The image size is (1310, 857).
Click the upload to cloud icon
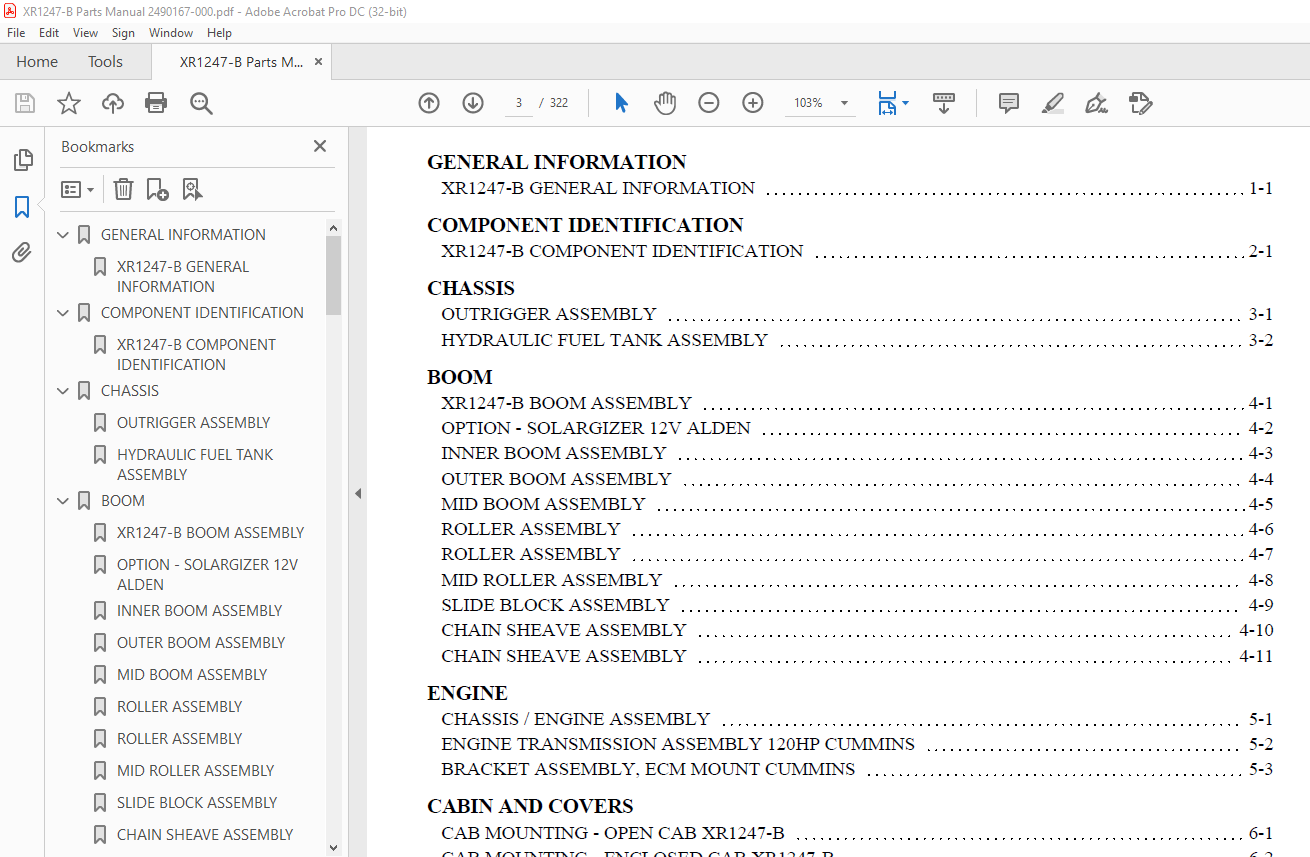coord(113,103)
